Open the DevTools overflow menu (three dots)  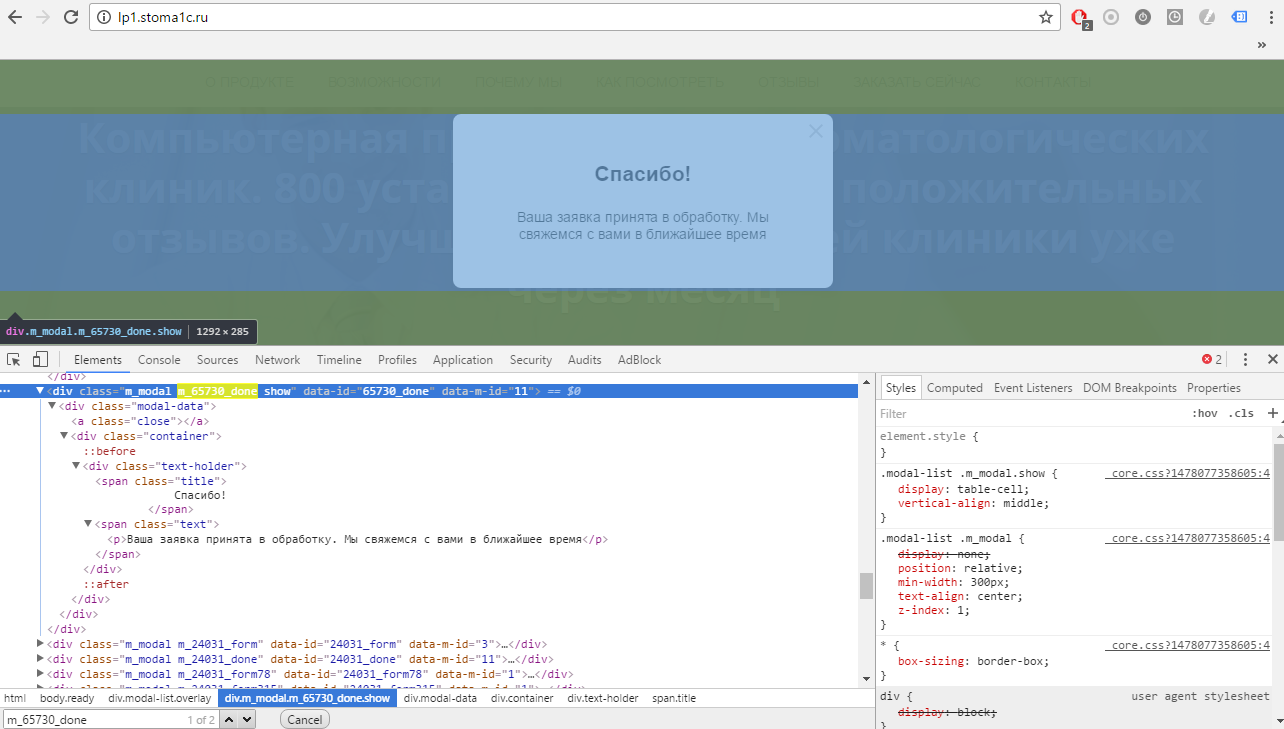pyautogui.click(x=1245, y=359)
